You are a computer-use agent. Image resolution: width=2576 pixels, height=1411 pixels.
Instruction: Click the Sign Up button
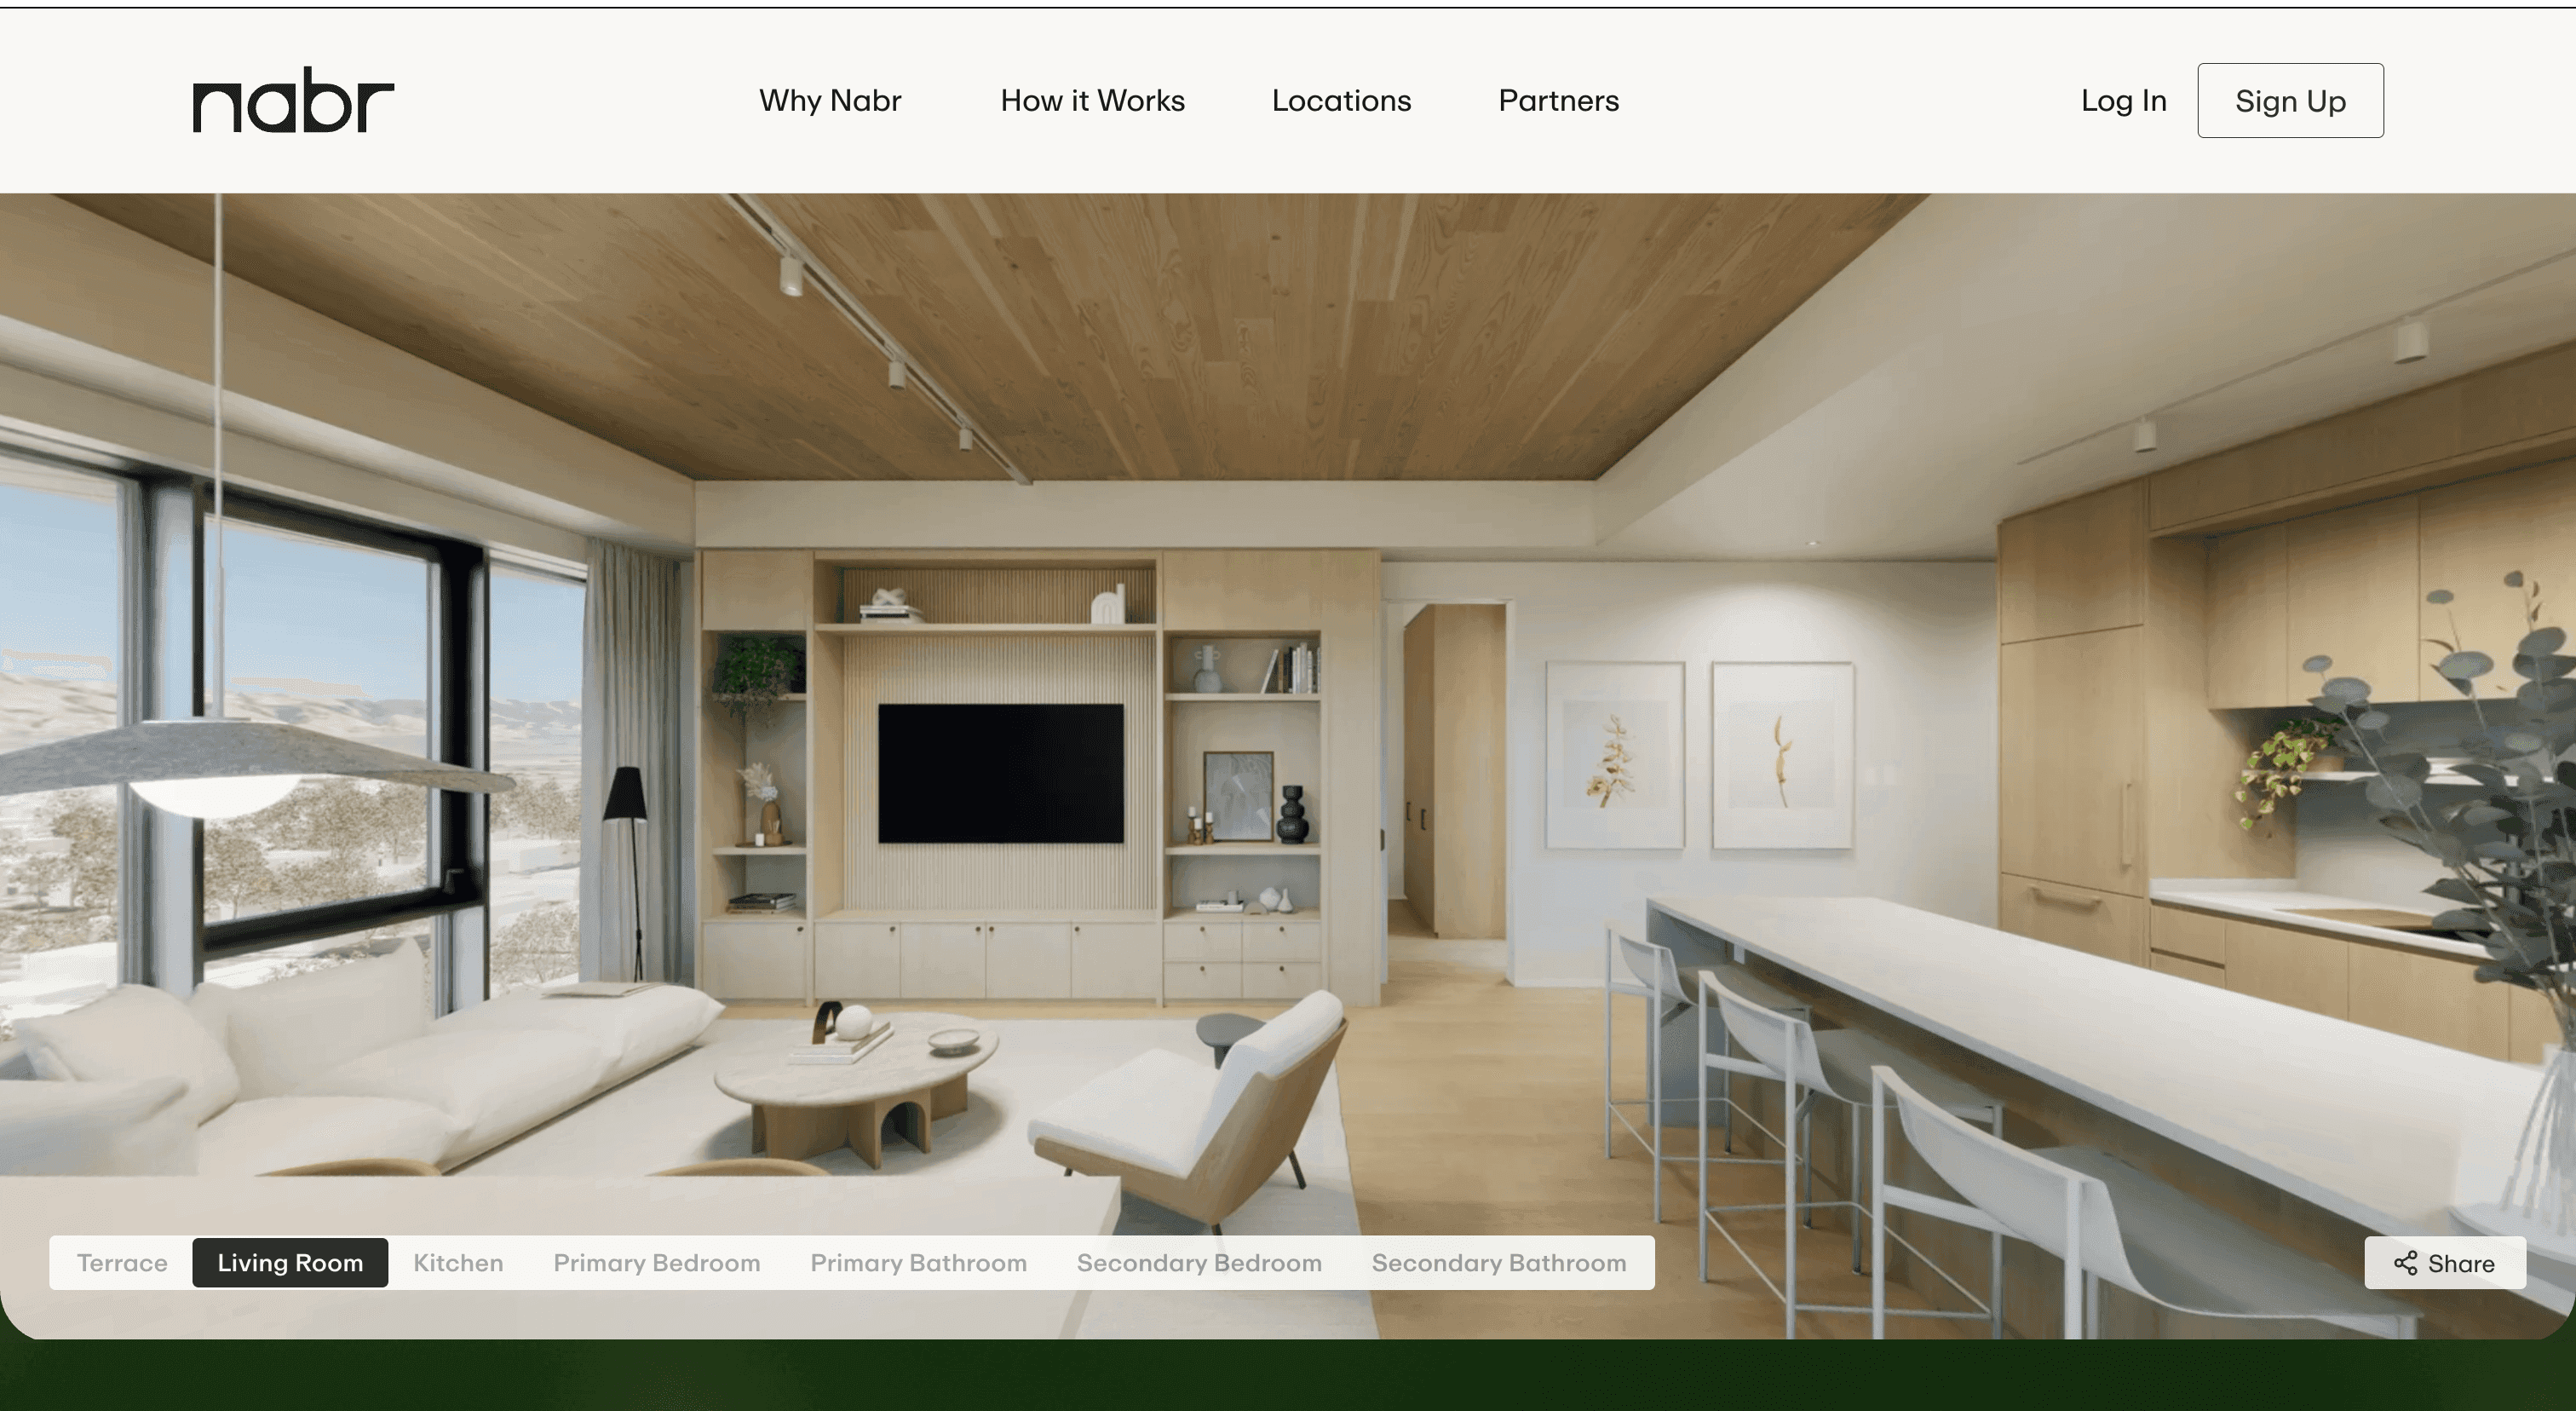click(x=2290, y=100)
